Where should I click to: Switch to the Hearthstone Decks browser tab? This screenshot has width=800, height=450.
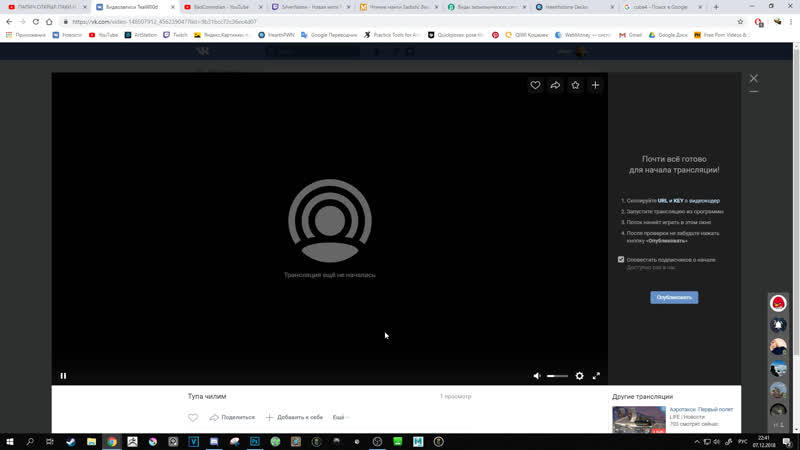pos(575,7)
